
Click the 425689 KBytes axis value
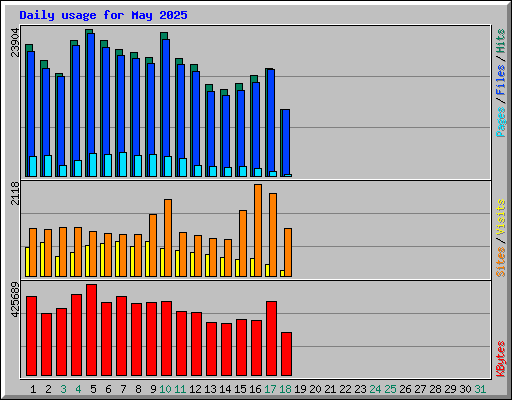(16, 300)
